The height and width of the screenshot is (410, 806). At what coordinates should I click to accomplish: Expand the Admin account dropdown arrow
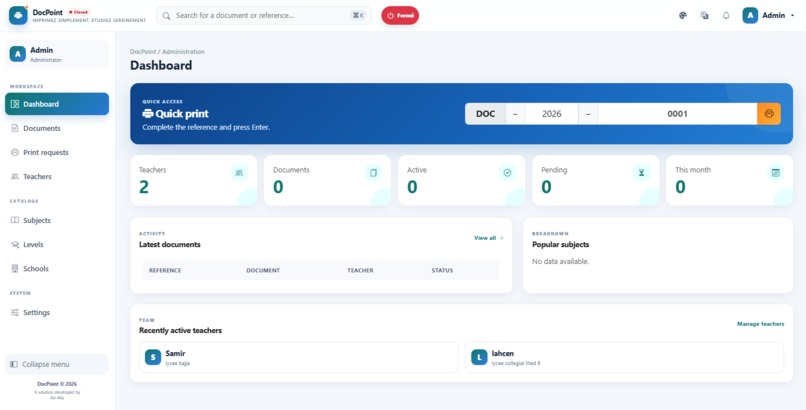point(792,16)
